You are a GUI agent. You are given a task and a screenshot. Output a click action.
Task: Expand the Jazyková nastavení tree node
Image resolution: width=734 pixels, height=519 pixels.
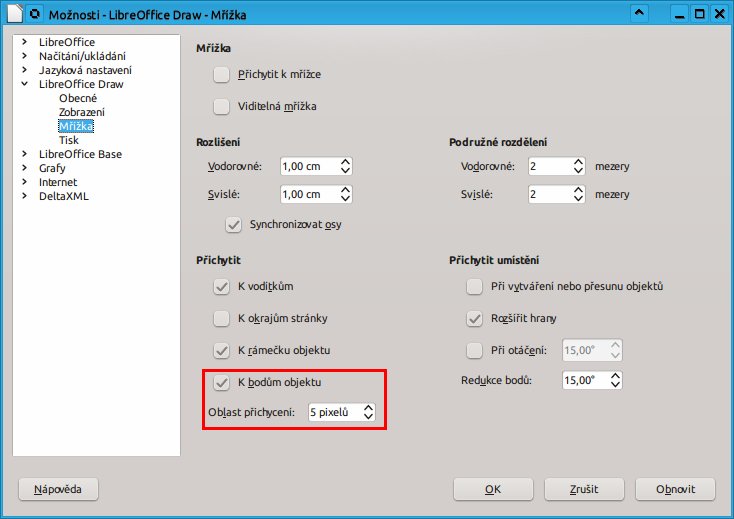click(24, 70)
